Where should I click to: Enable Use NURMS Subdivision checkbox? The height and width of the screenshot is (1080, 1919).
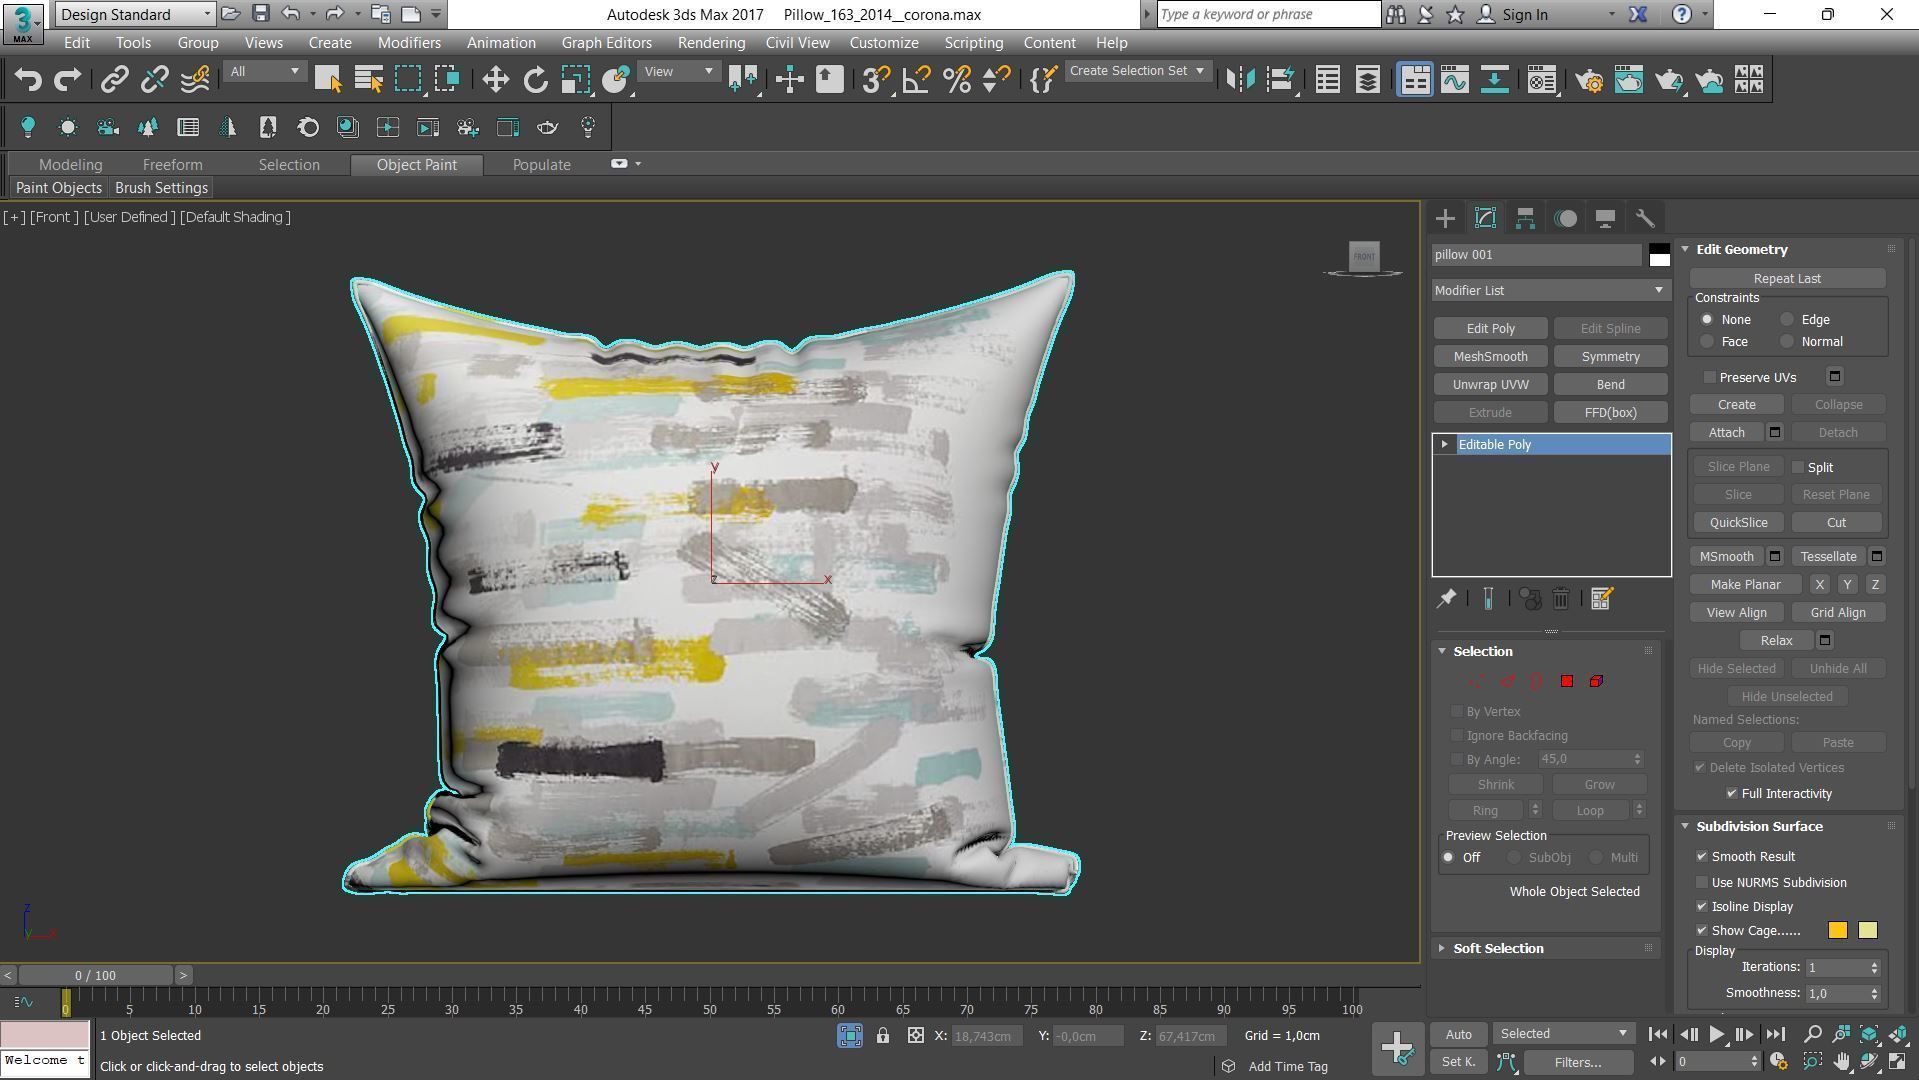[1702, 883]
